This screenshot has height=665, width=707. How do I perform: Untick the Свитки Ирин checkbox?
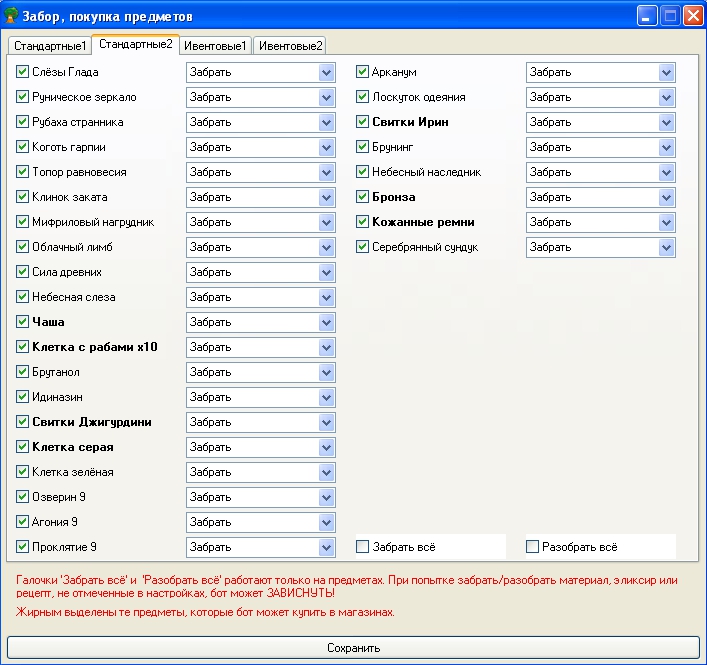(364, 122)
